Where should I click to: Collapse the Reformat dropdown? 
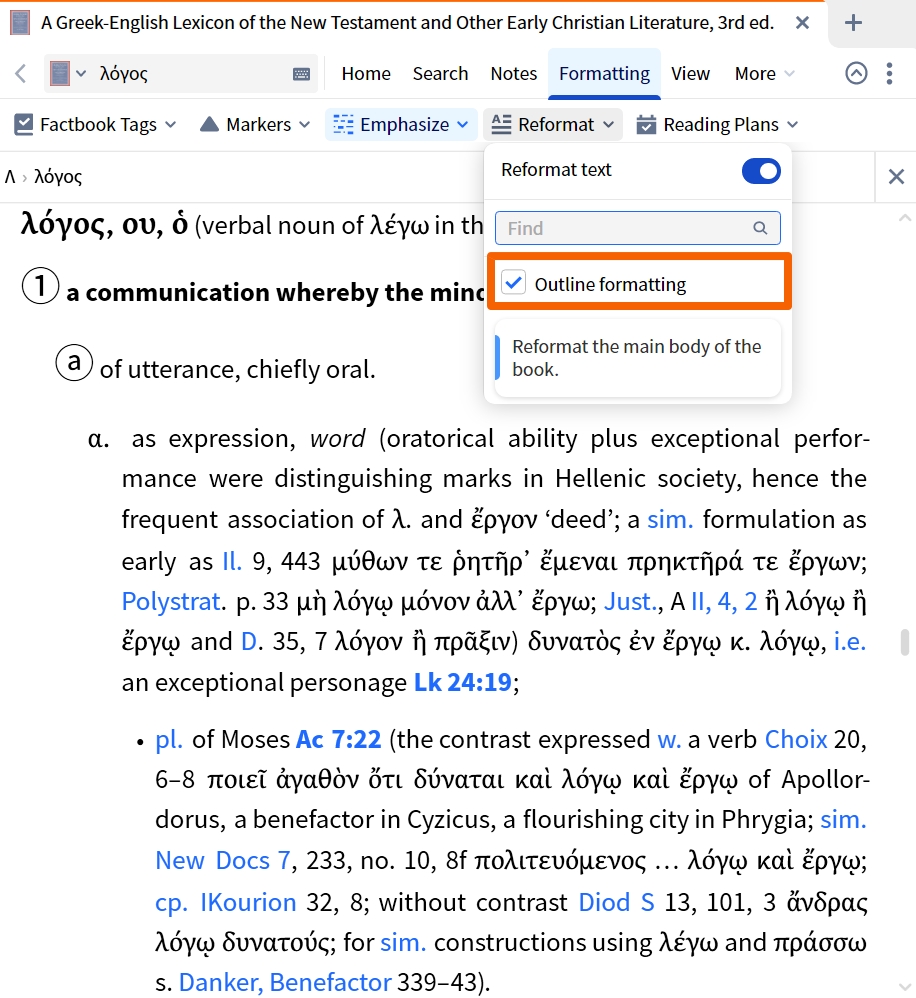pos(609,125)
